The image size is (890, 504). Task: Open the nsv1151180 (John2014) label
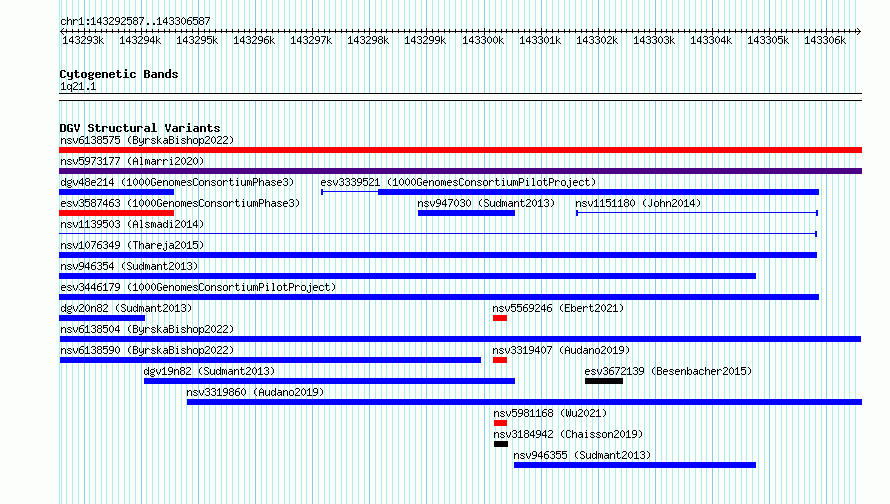click(638, 203)
